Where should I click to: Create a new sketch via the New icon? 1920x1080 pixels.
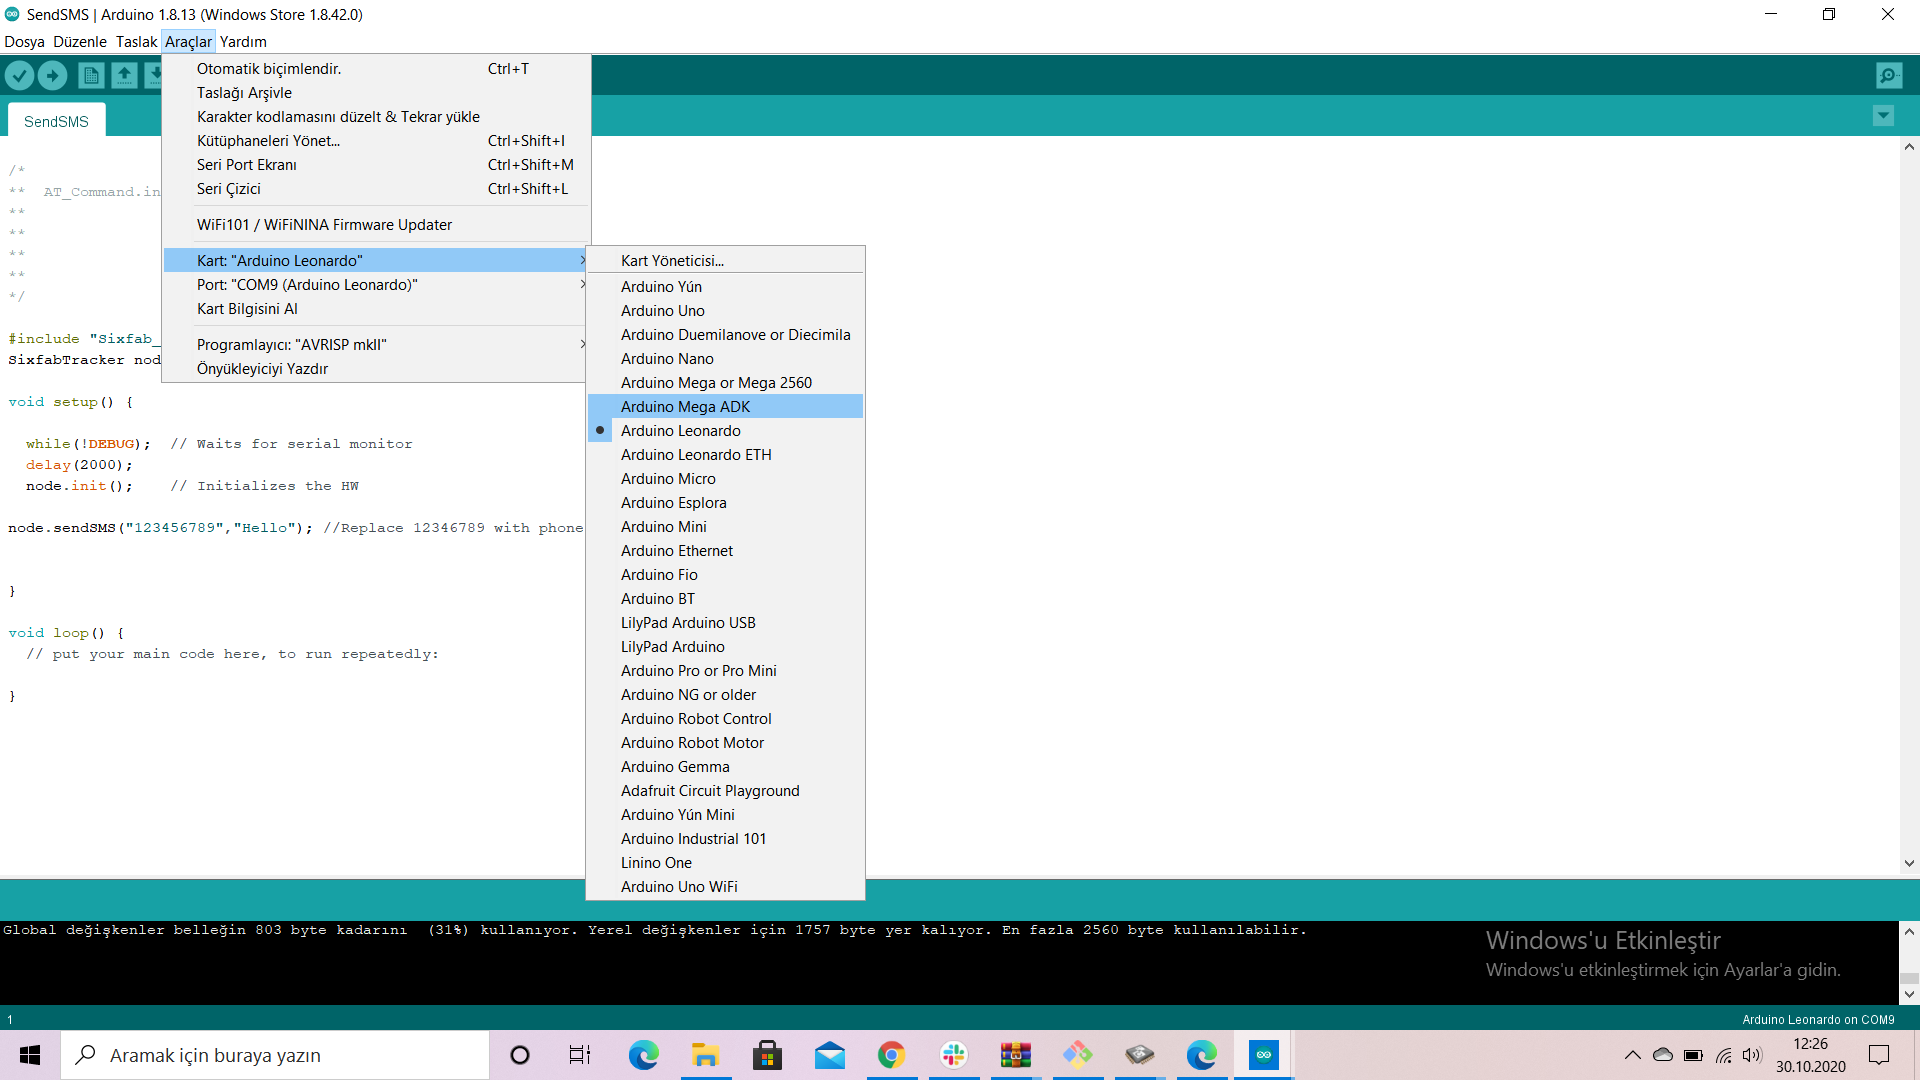coord(91,75)
